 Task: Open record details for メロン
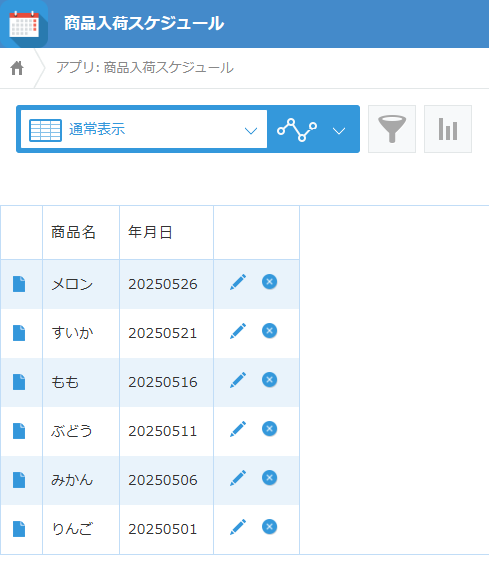click(x=19, y=284)
